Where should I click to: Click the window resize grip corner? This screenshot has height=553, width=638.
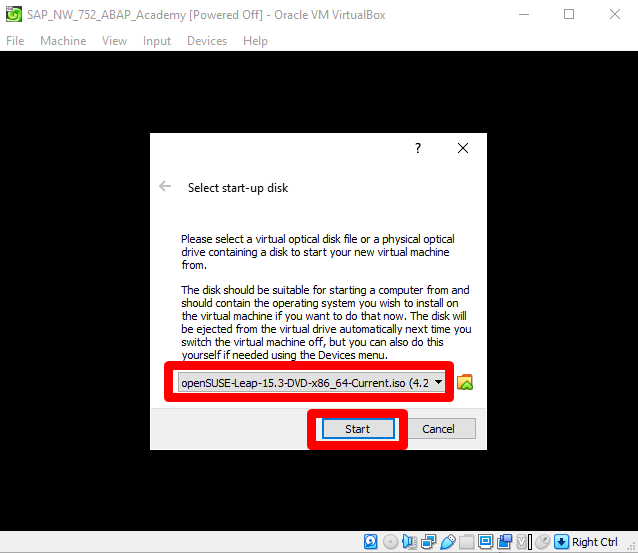[x=632, y=547]
